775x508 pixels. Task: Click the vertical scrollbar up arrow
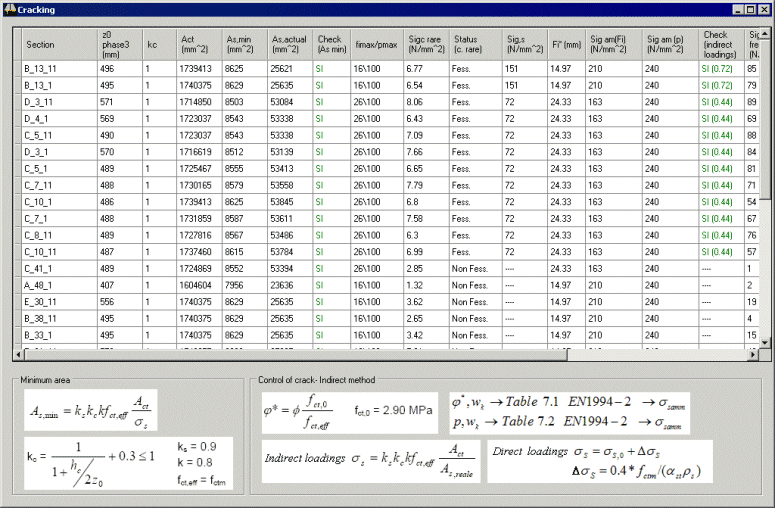point(764,33)
